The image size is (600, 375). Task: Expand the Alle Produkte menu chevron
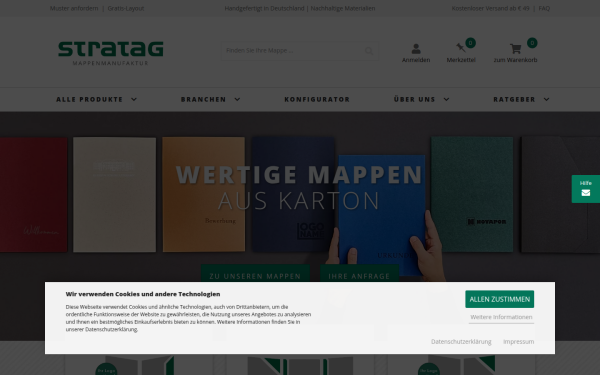[x=134, y=99]
